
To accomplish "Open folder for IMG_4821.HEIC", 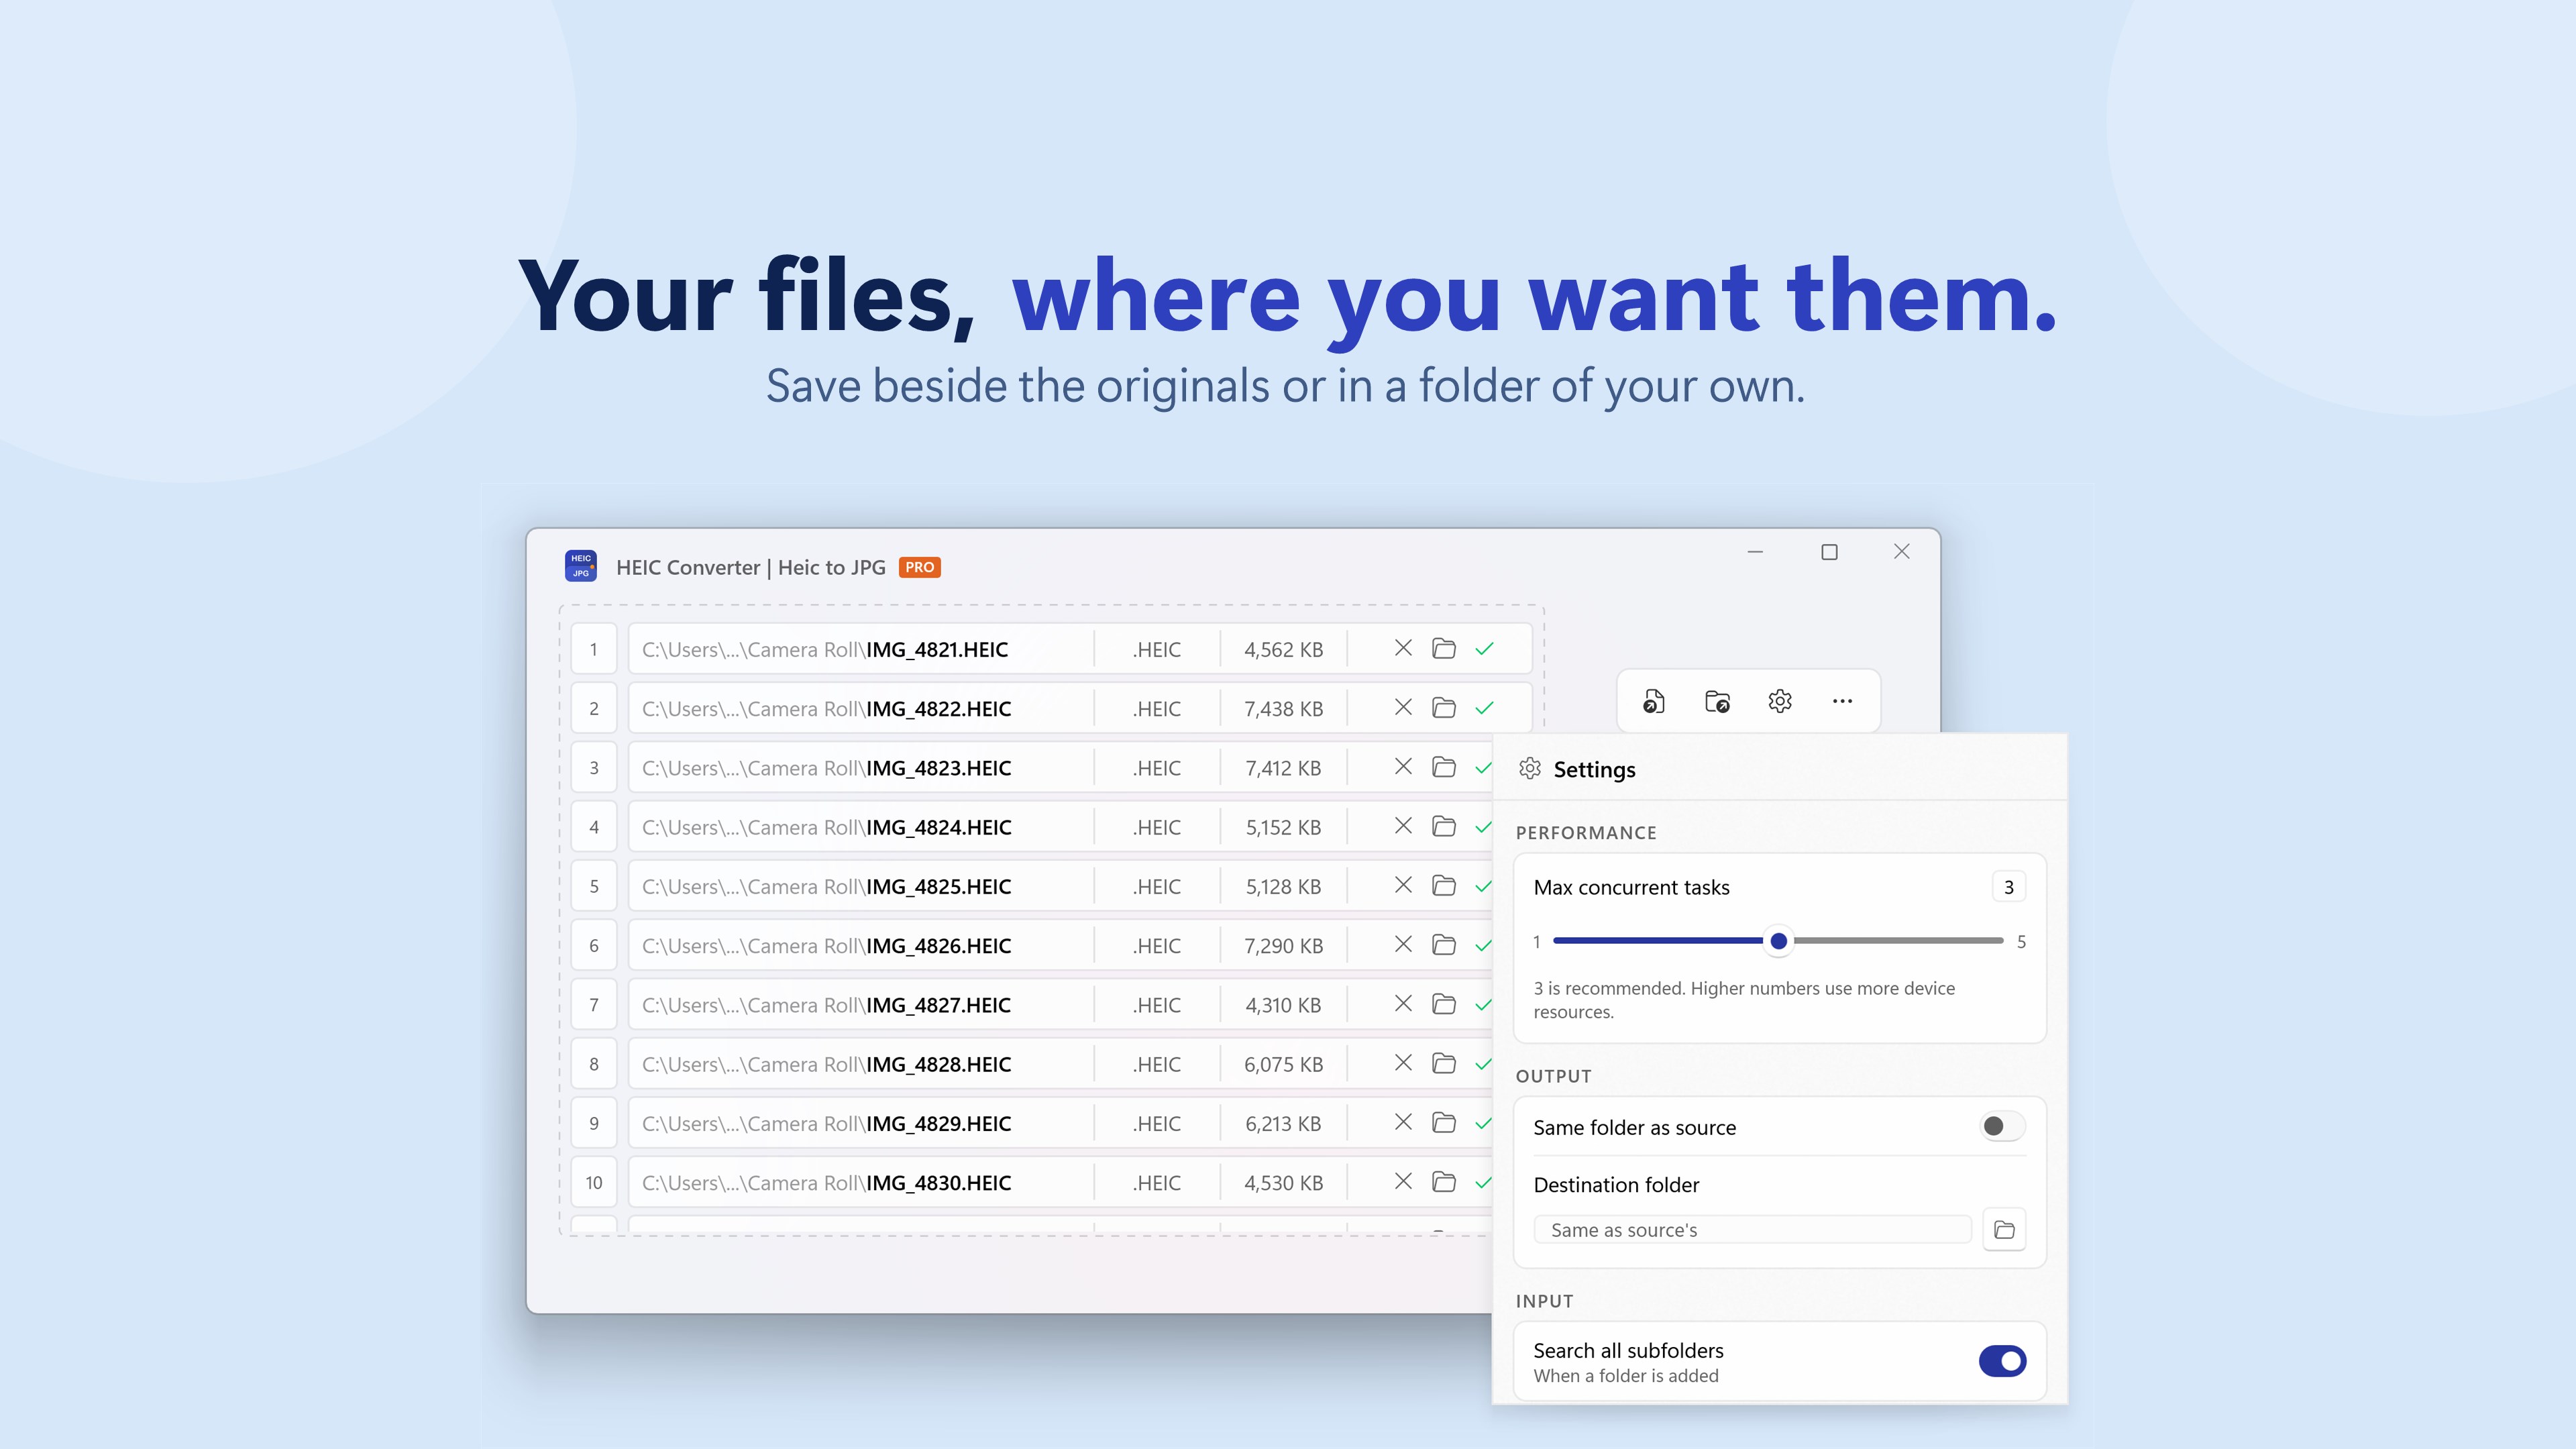I will coord(1444,648).
